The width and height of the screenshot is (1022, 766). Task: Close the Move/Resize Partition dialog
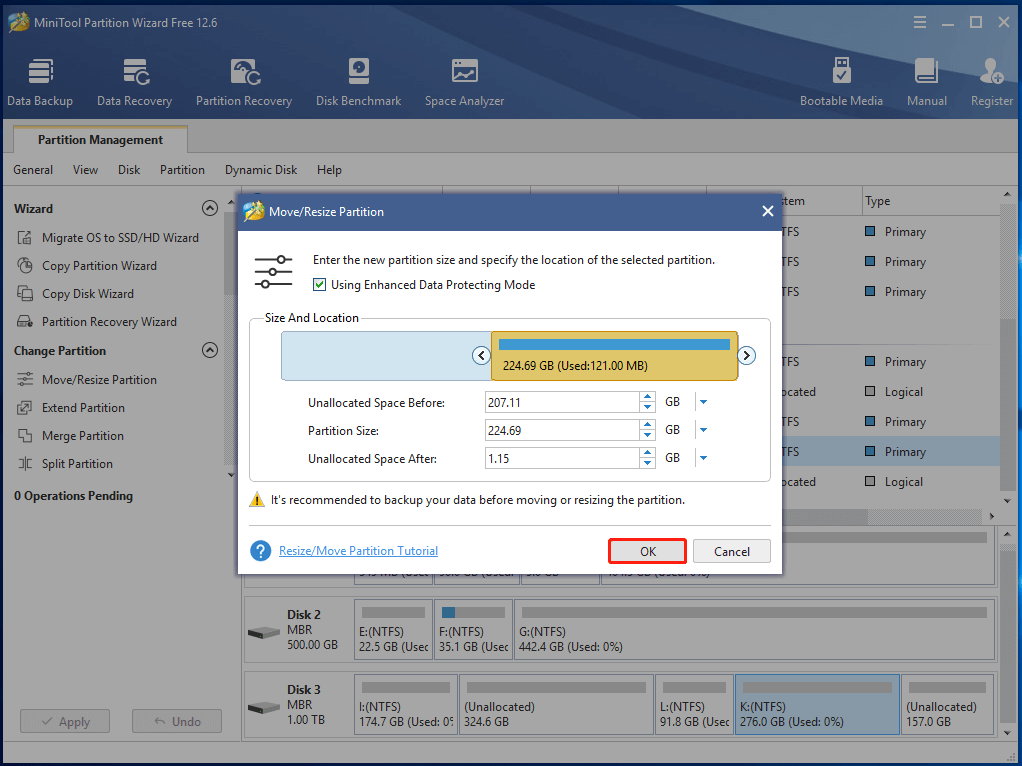768,211
